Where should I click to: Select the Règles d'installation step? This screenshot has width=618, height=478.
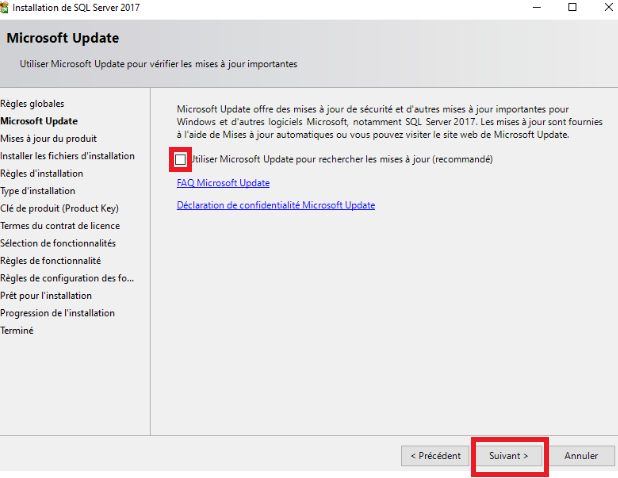coord(42,173)
